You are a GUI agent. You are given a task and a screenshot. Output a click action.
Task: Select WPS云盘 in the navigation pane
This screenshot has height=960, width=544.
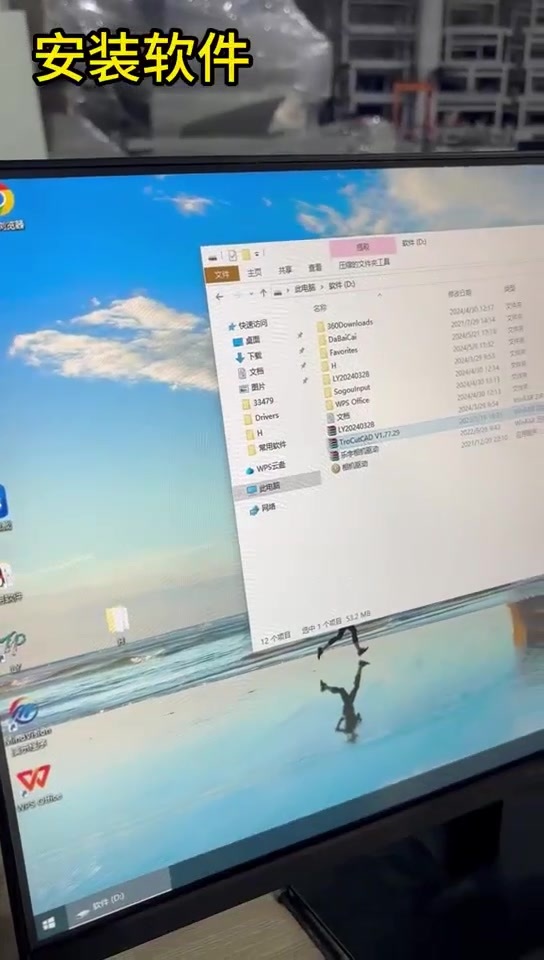(x=265, y=468)
